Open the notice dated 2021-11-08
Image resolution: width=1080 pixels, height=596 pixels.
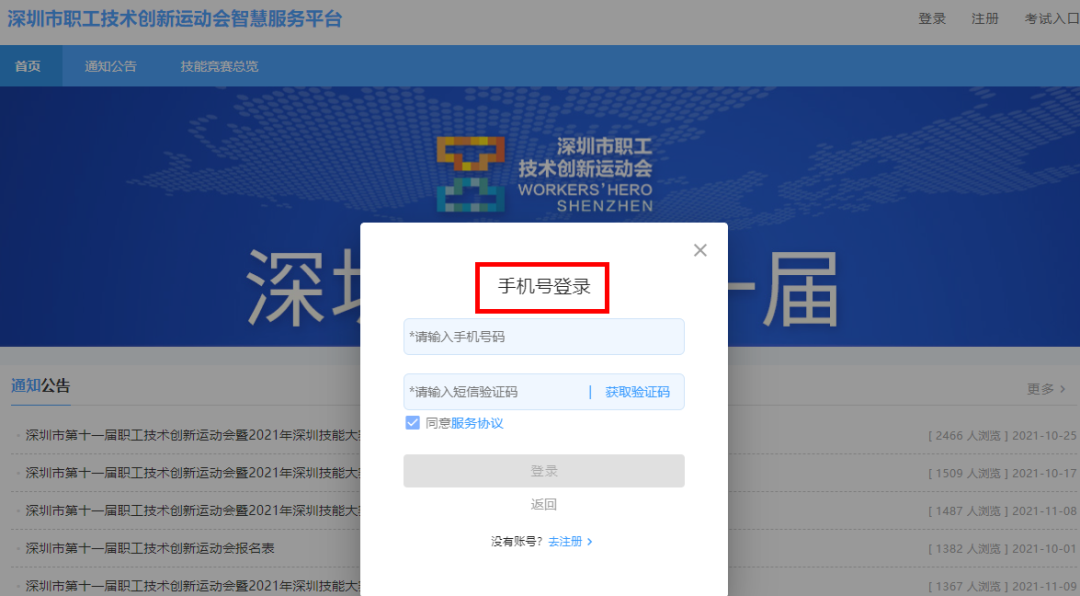(x=193, y=511)
